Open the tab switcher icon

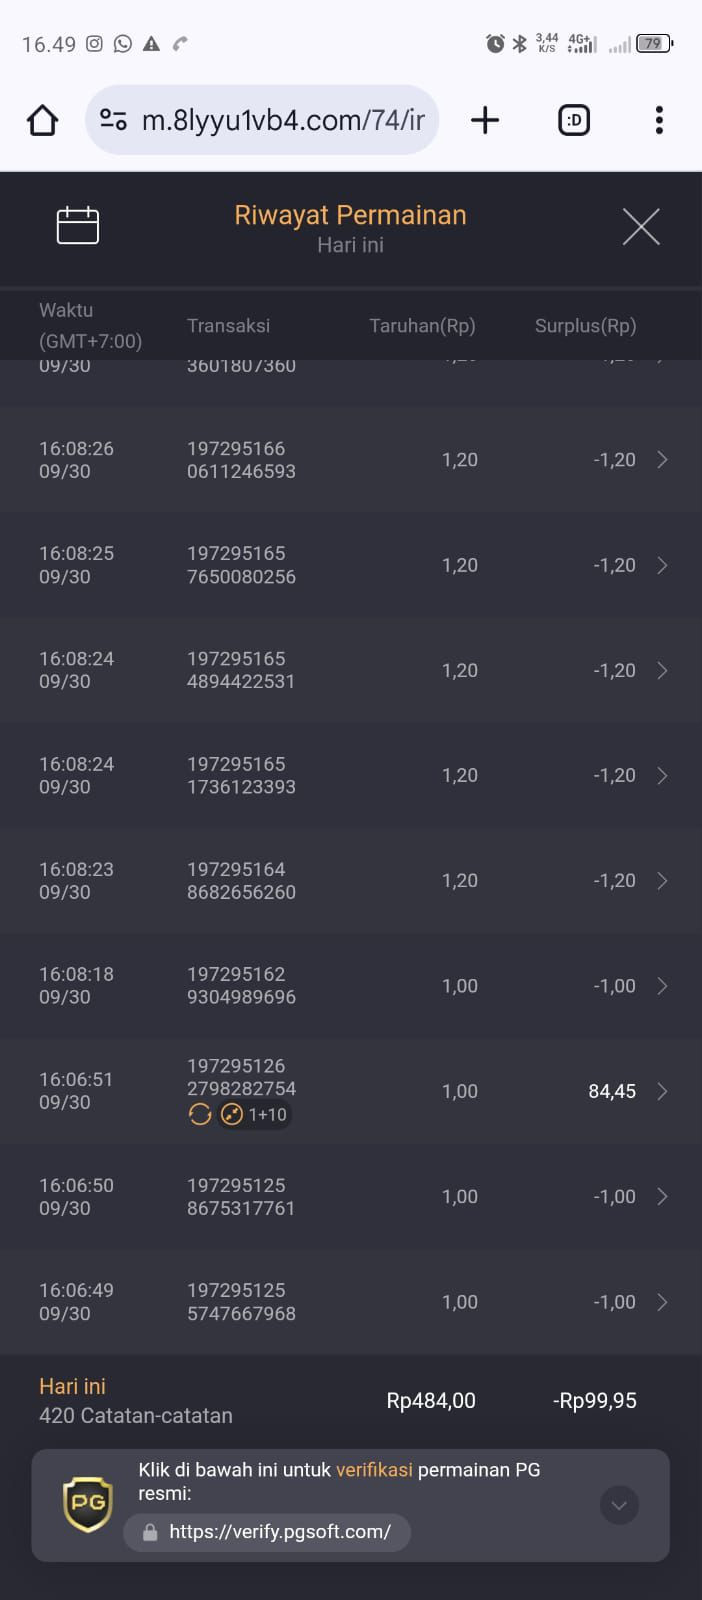(574, 120)
